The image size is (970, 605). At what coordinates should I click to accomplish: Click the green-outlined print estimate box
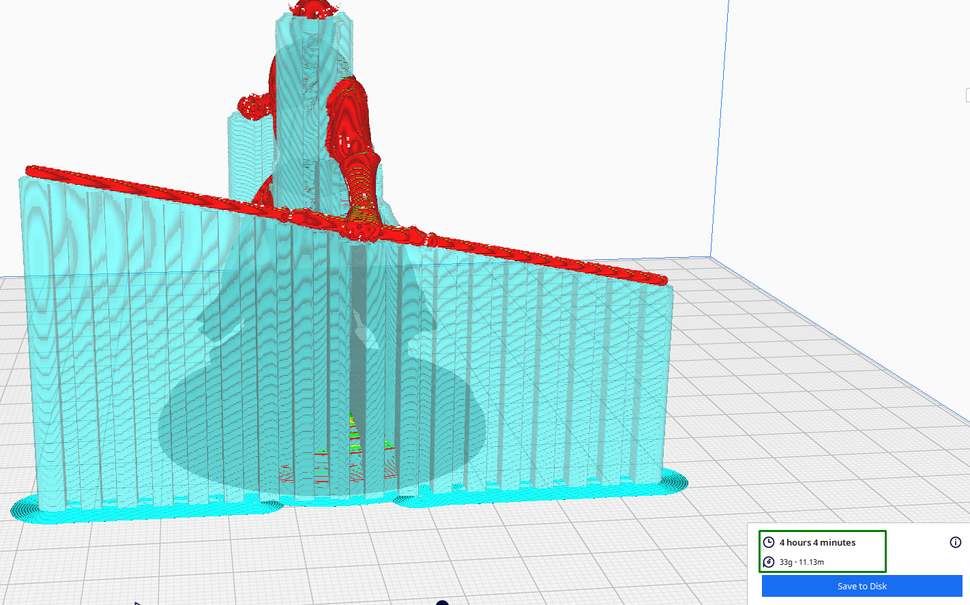click(823, 551)
